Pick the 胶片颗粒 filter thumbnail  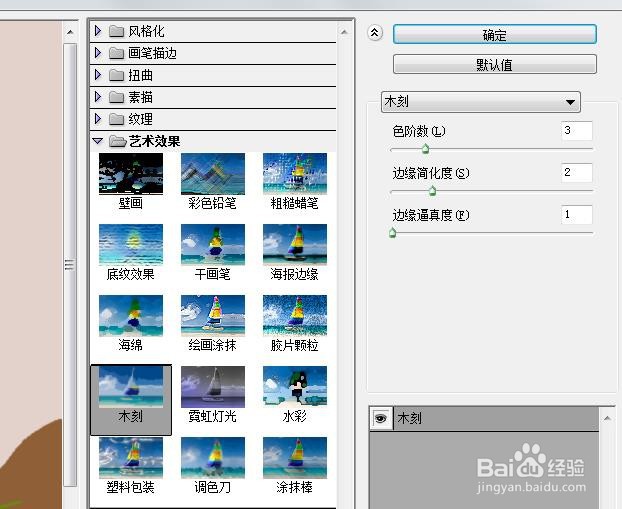pyautogui.click(x=295, y=316)
